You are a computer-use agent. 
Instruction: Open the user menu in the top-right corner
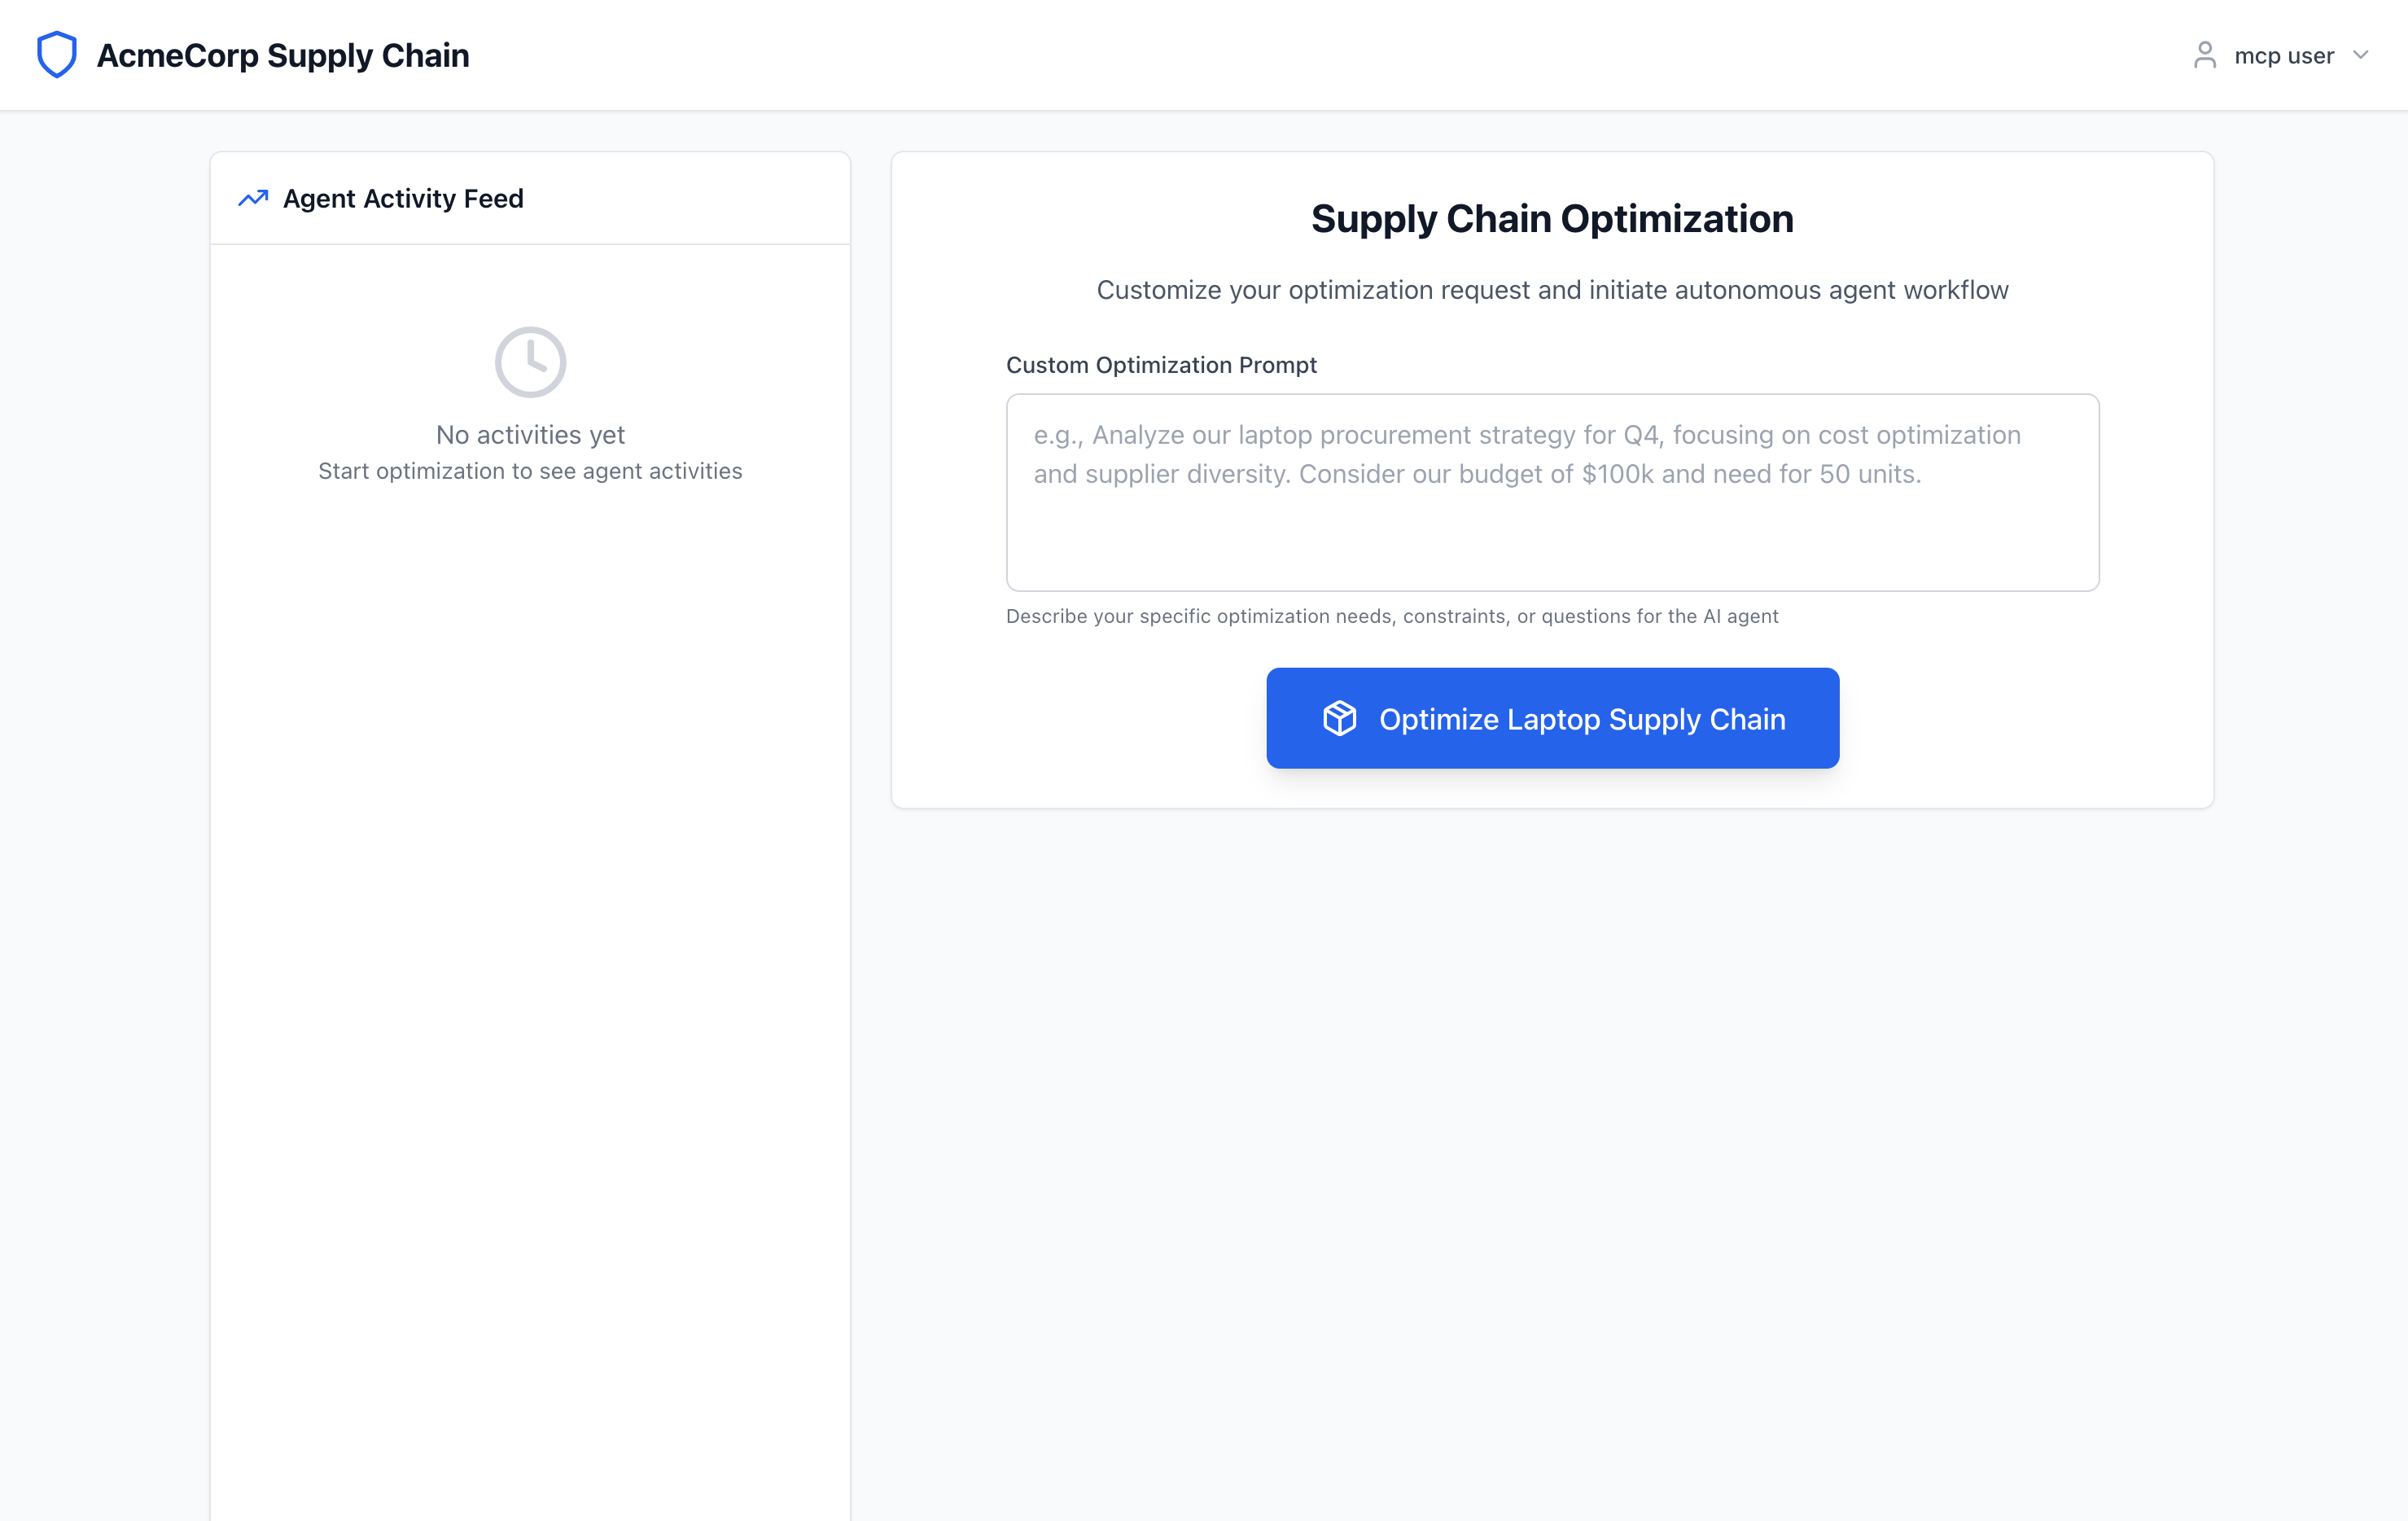[2284, 55]
